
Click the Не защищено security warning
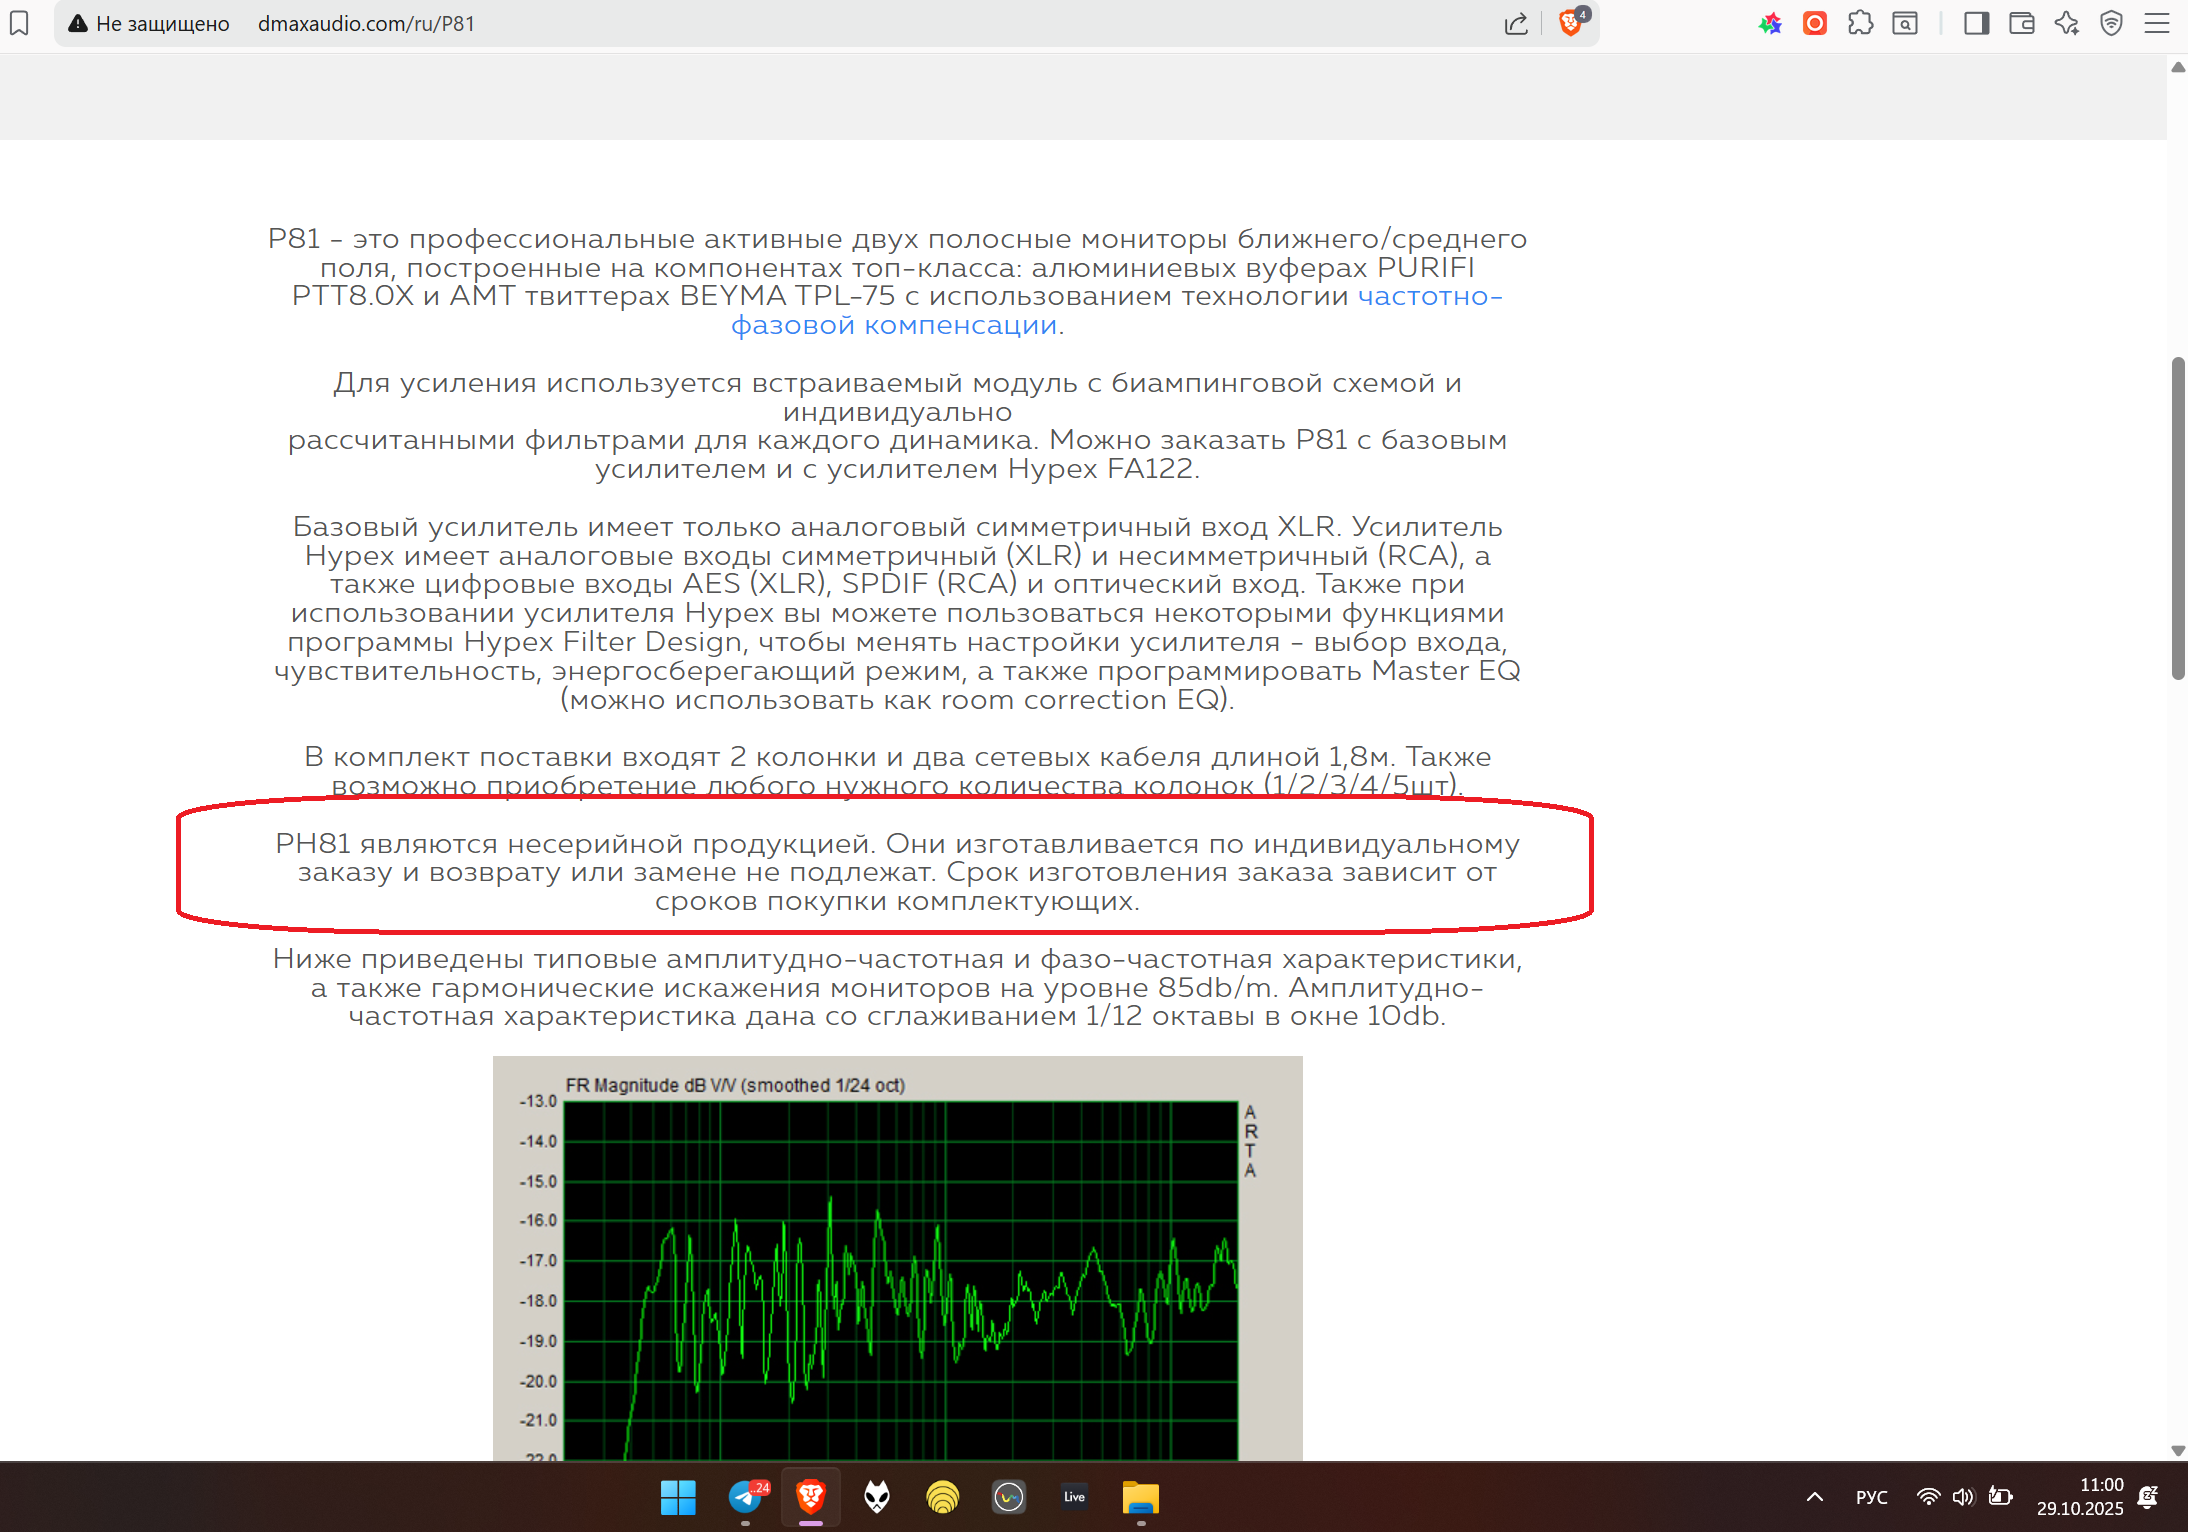(149, 23)
